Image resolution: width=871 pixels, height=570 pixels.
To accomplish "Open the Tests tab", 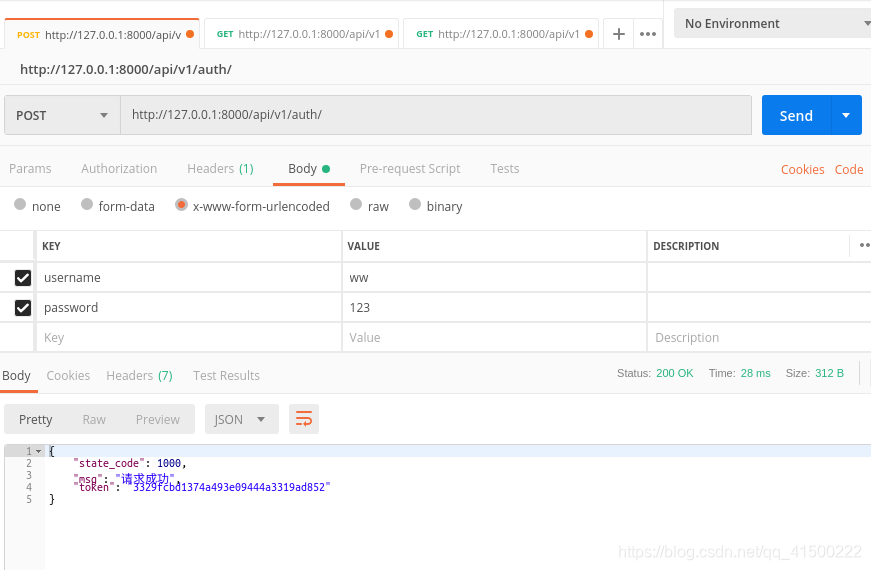I will [504, 169].
